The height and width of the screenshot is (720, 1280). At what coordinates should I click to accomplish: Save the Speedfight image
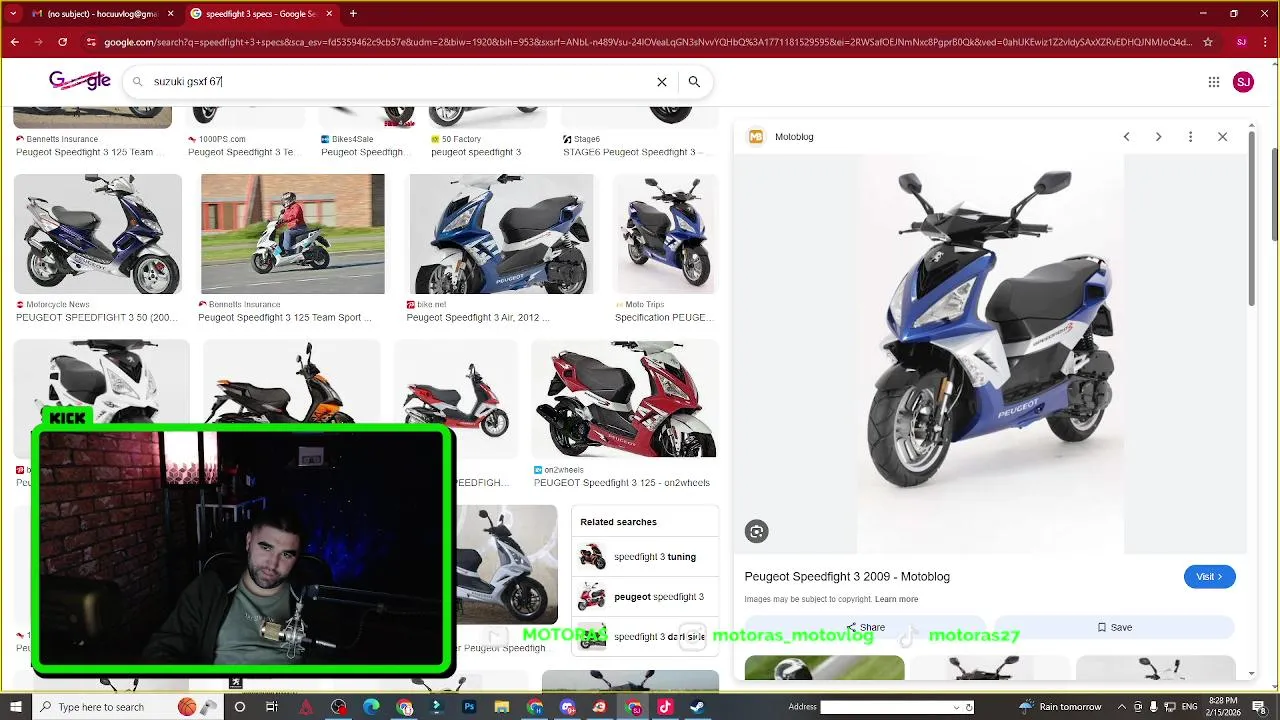pyautogui.click(x=1114, y=627)
